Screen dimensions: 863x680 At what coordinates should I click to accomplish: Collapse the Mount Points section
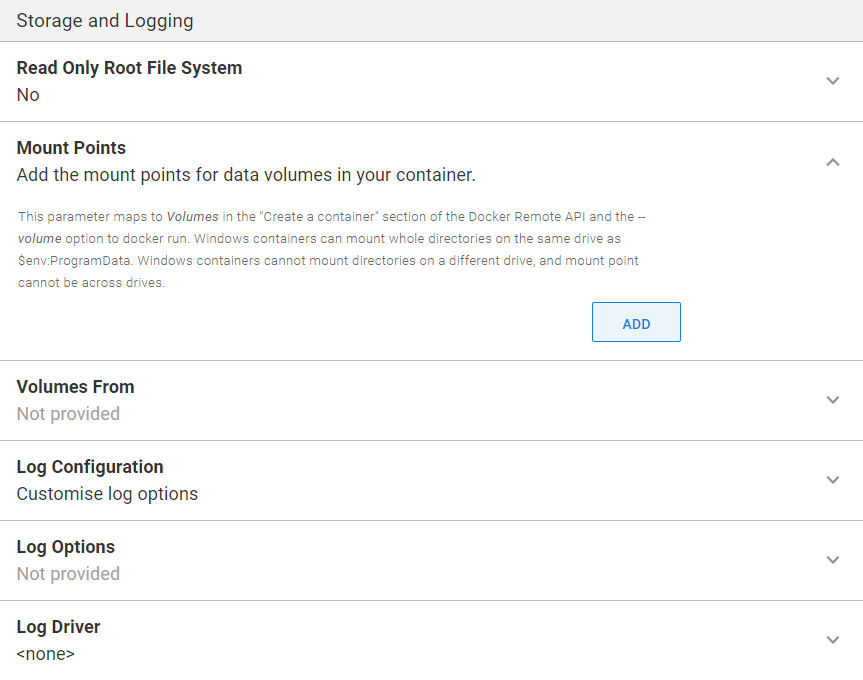(832, 161)
